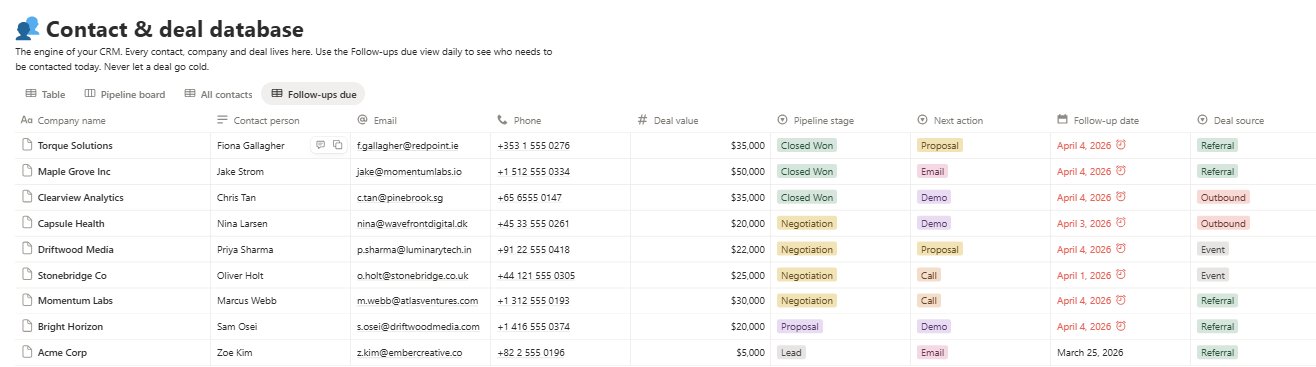
Task: Open email link o.holt@stonebridge.co.uk
Action: pos(414,274)
